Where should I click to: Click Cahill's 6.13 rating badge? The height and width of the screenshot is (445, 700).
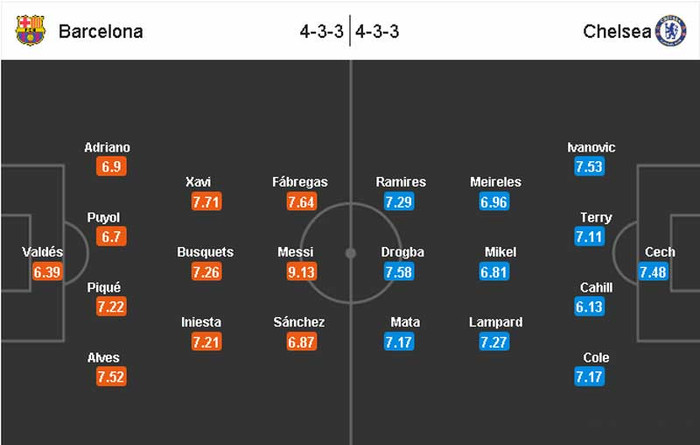click(x=589, y=306)
